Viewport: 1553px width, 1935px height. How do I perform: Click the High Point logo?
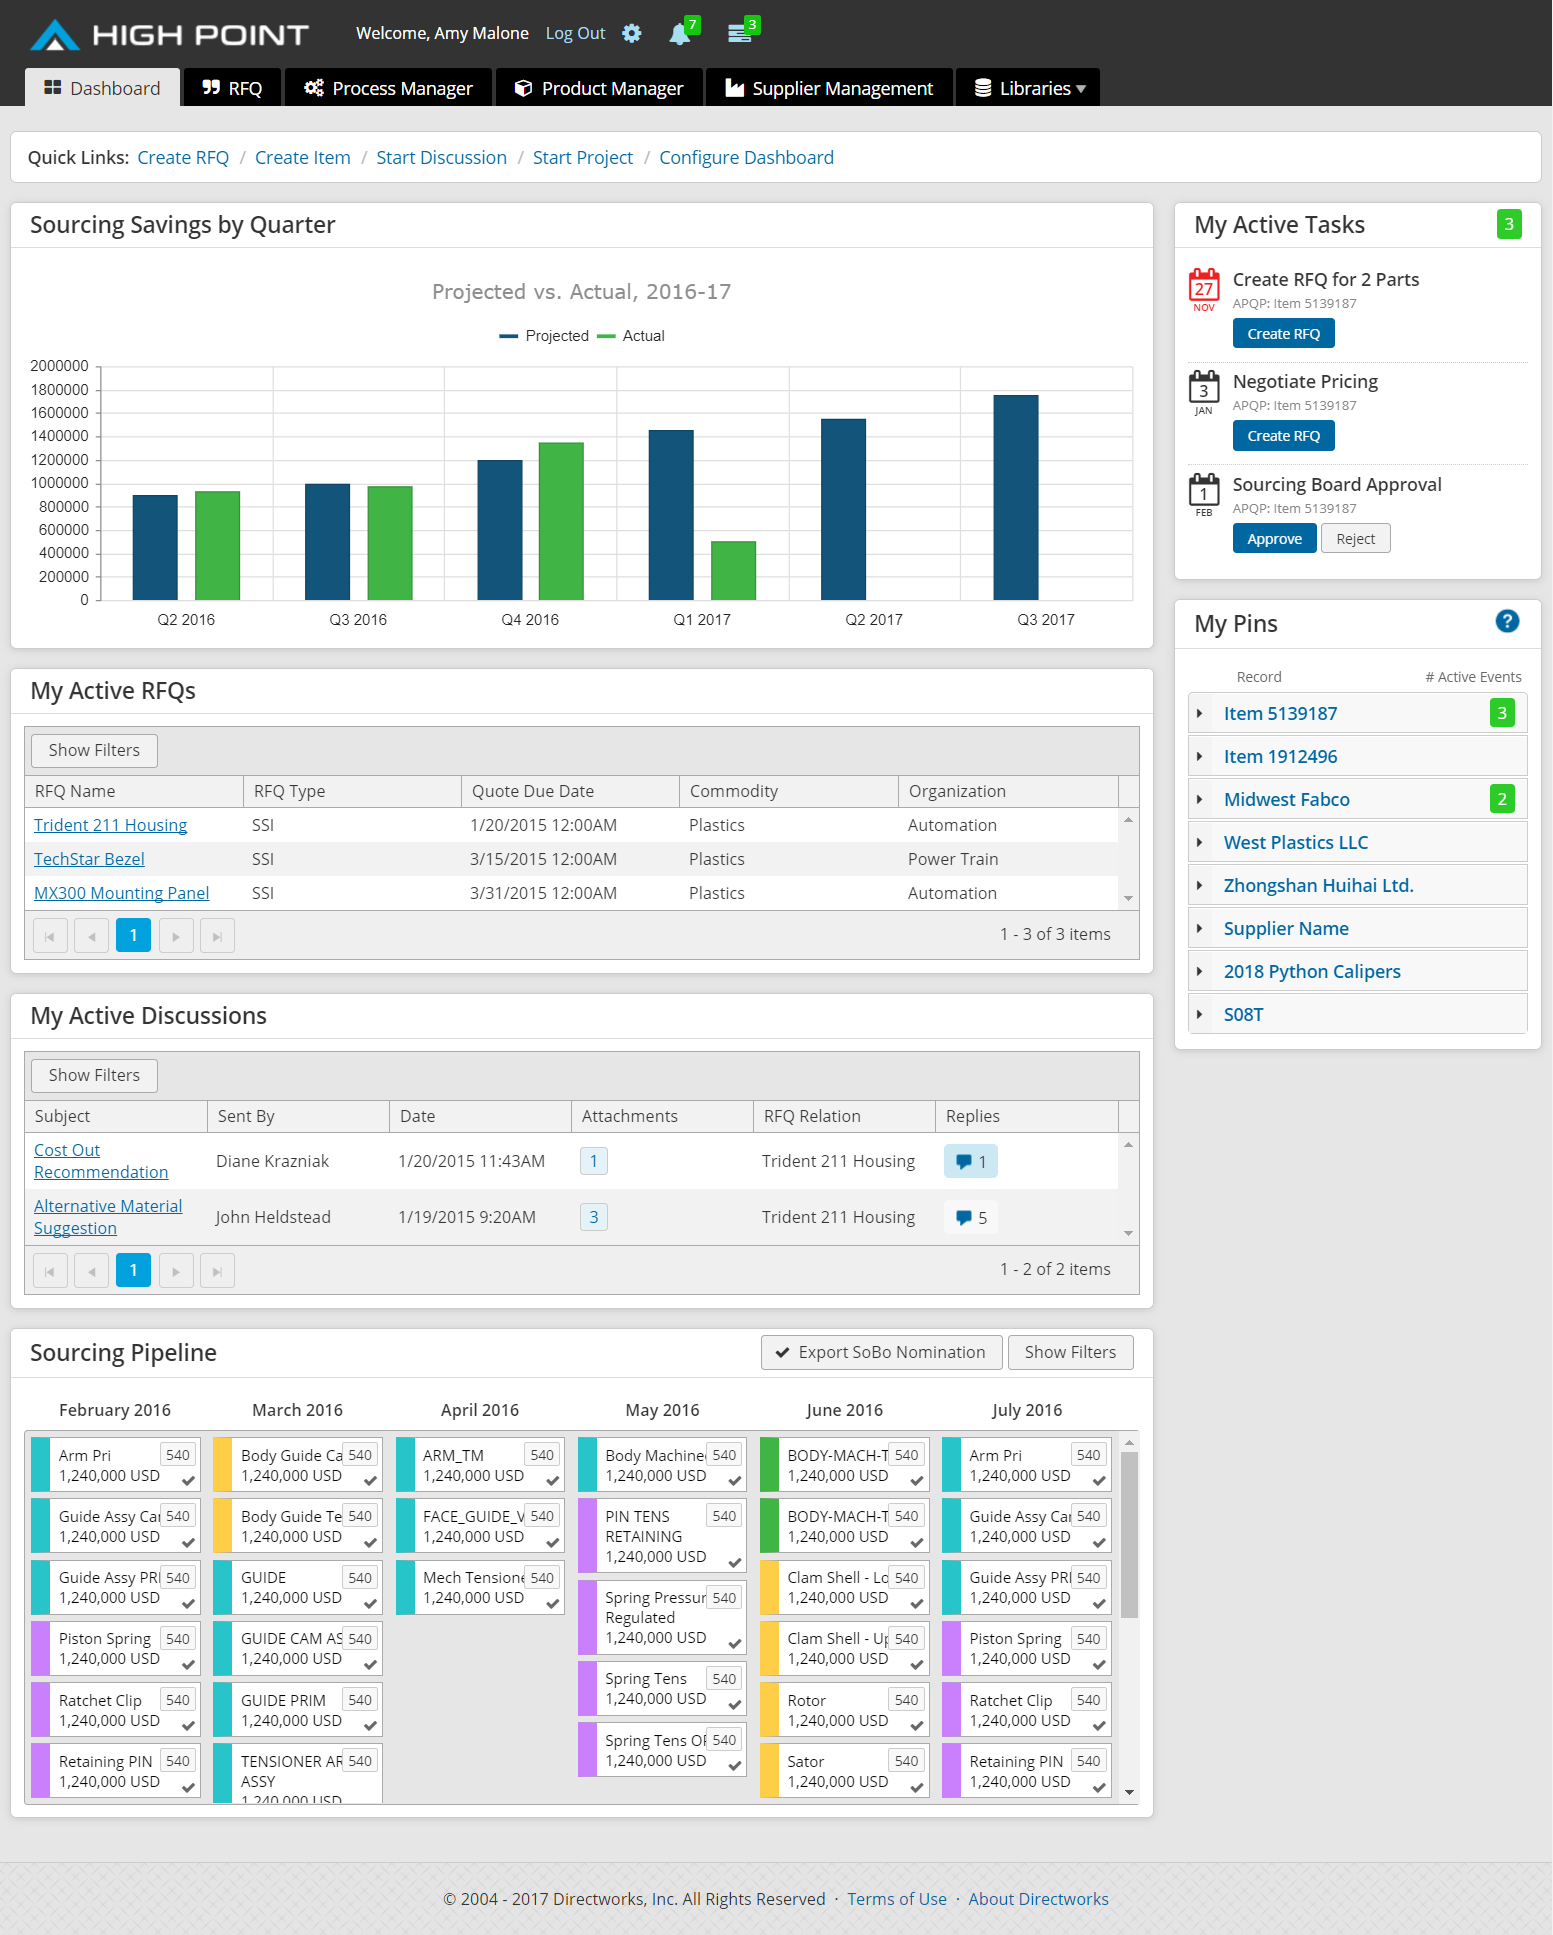coord(169,35)
